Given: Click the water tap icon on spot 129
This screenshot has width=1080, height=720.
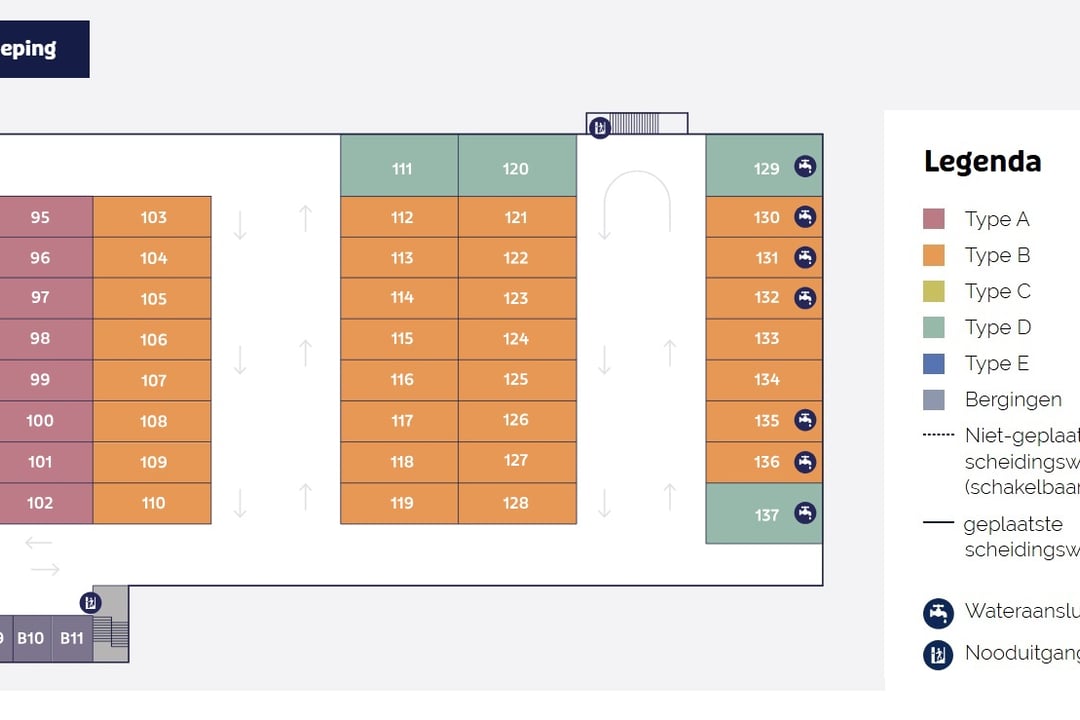Looking at the screenshot, I should [804, 167].
